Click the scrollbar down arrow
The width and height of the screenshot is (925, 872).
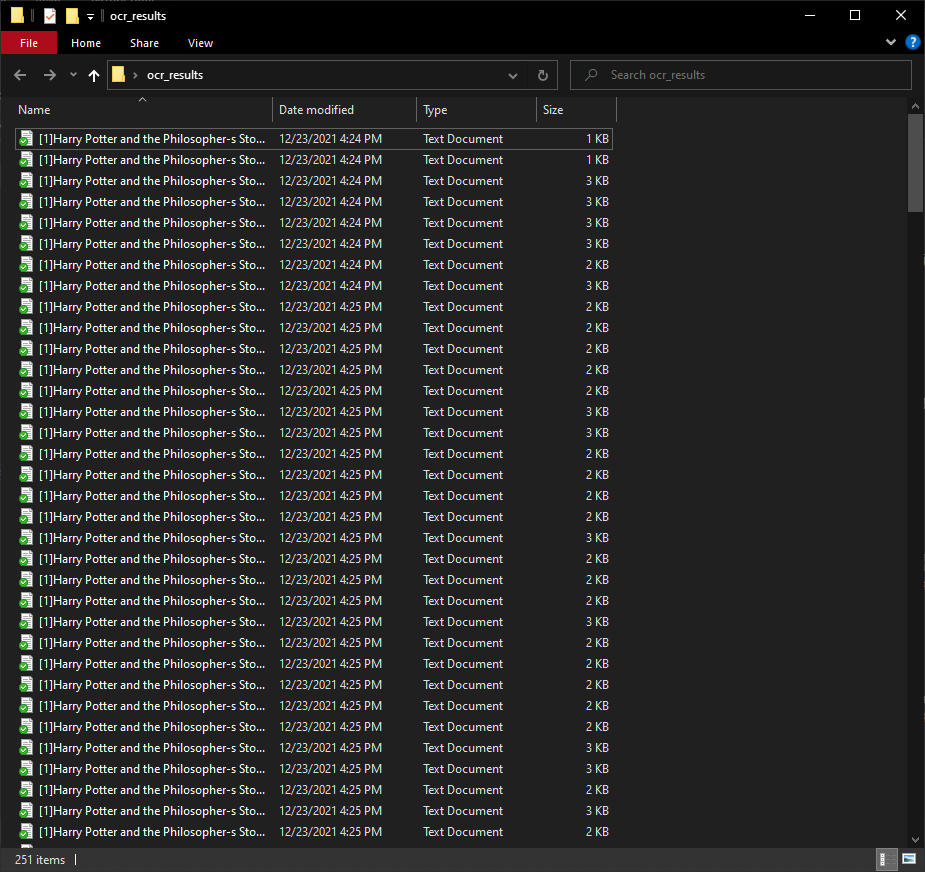tap(915, 840)
